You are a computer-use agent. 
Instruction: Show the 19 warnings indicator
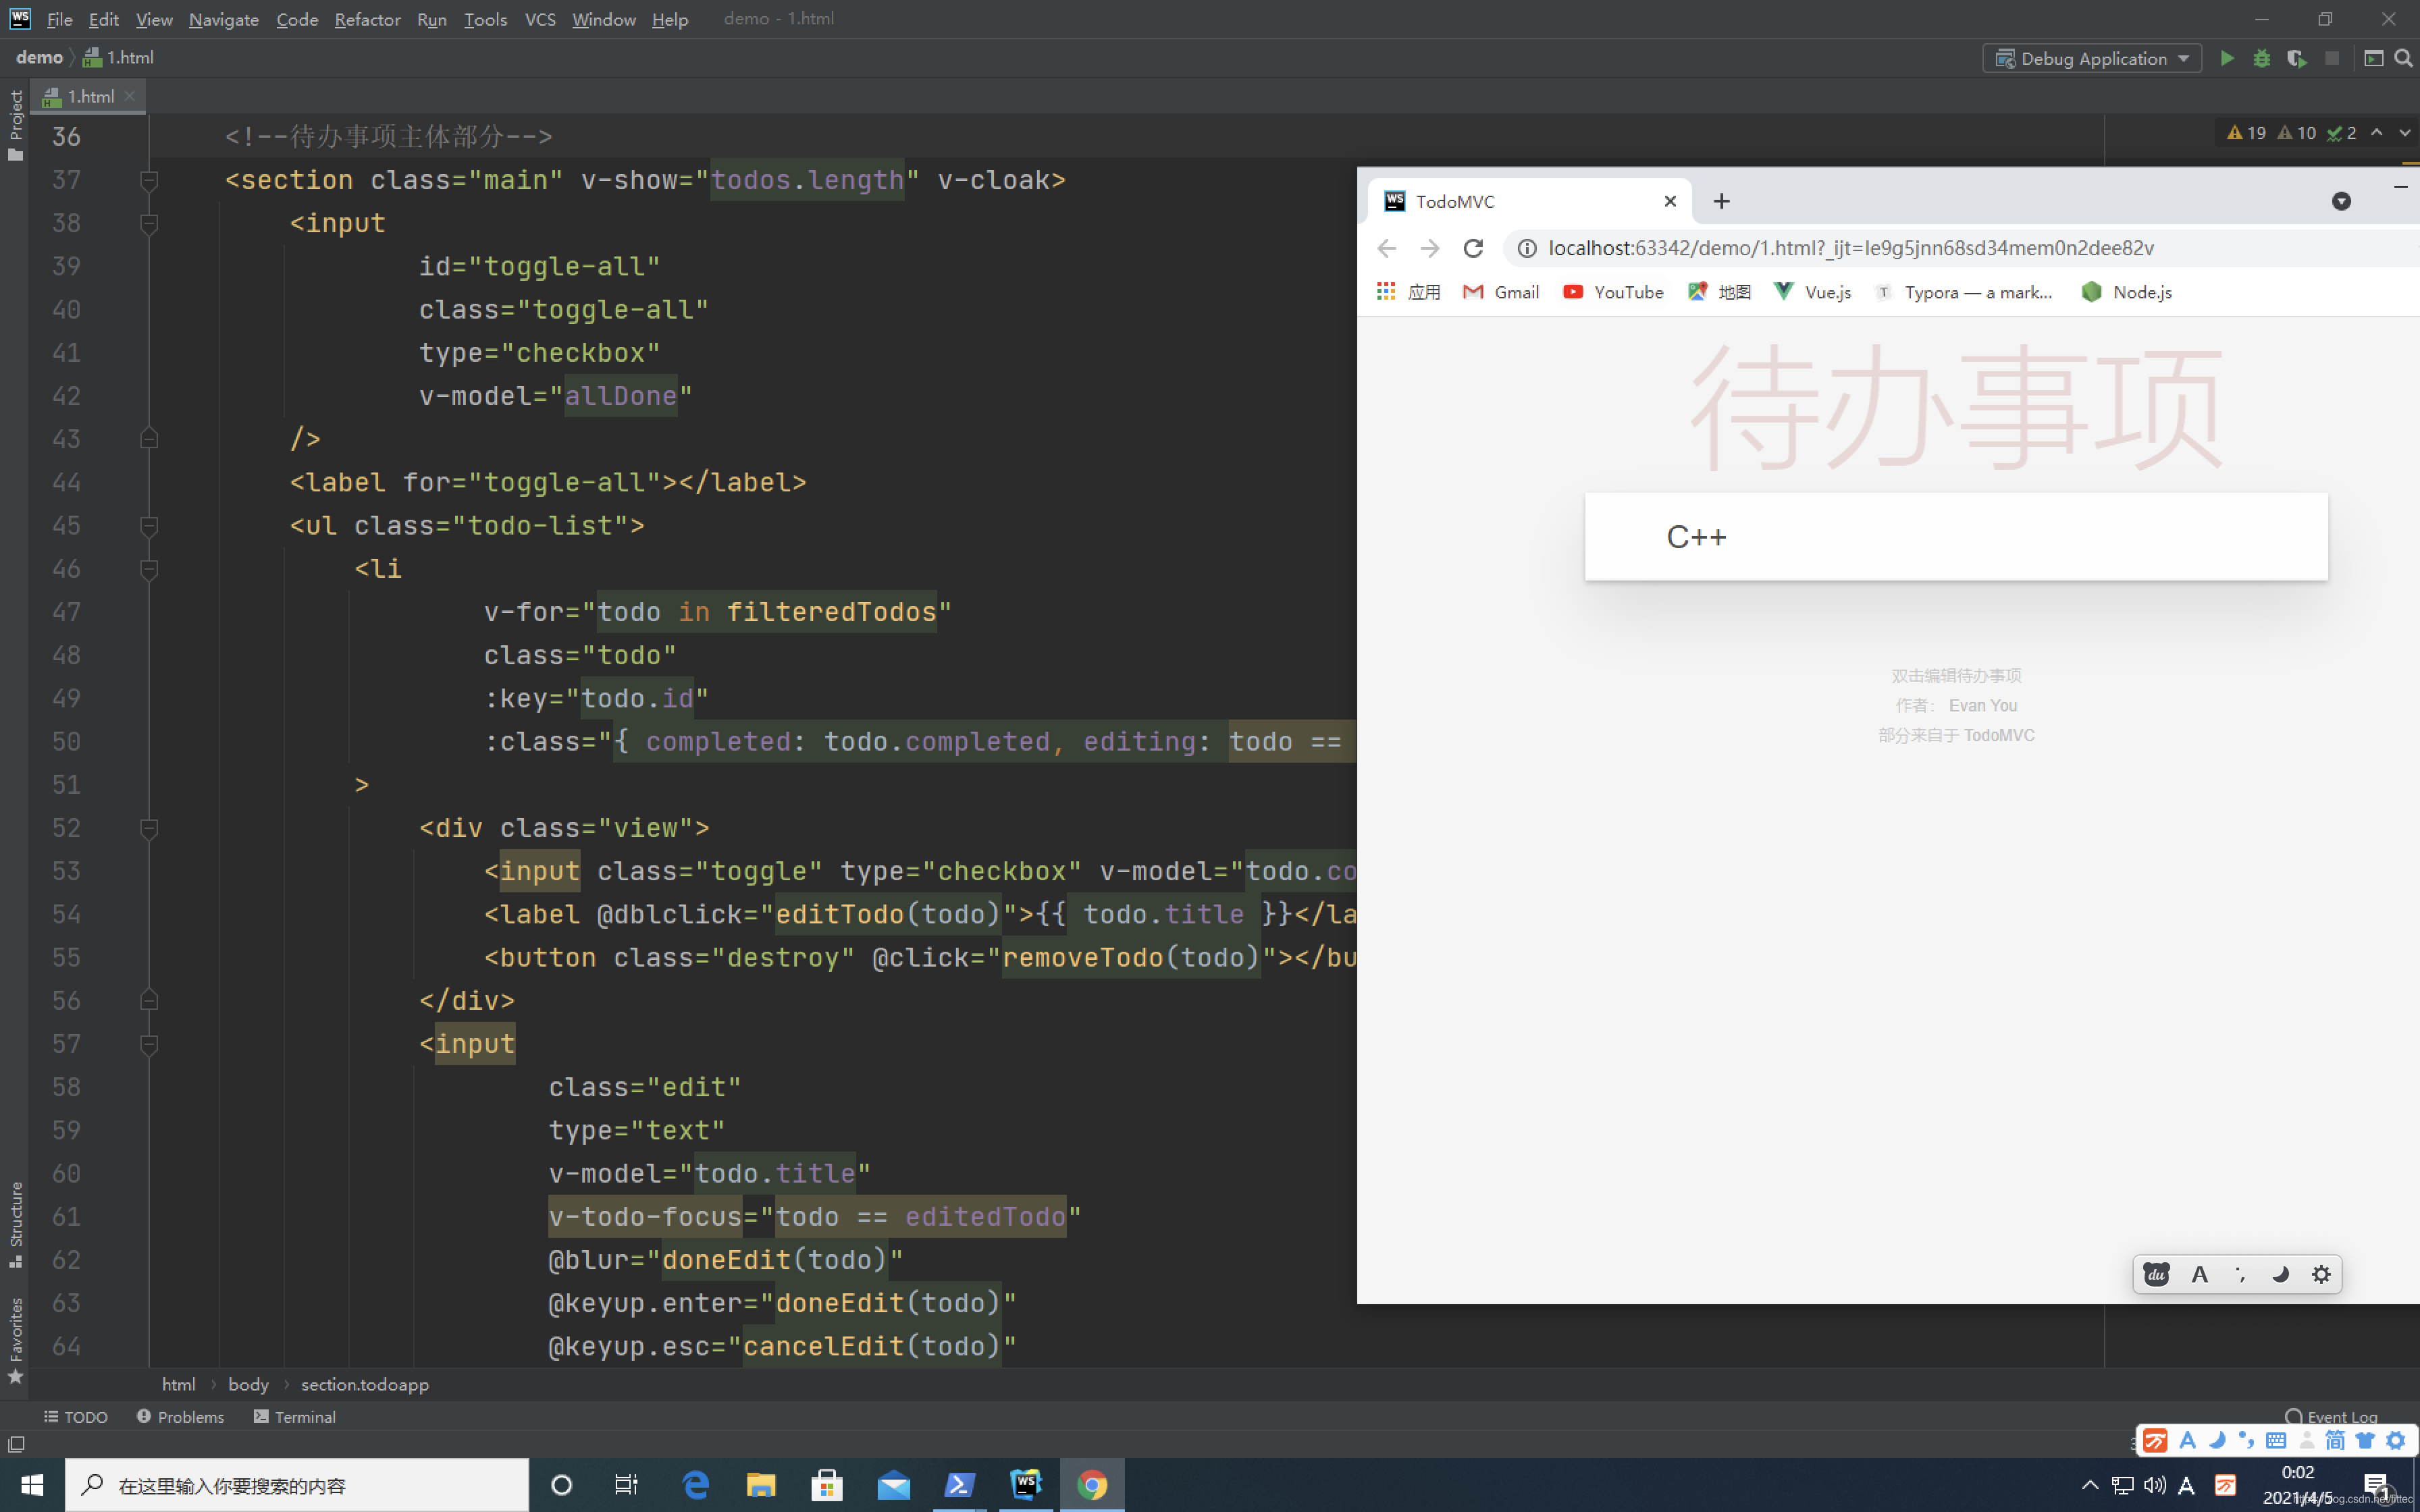[x=2246, y=133]
